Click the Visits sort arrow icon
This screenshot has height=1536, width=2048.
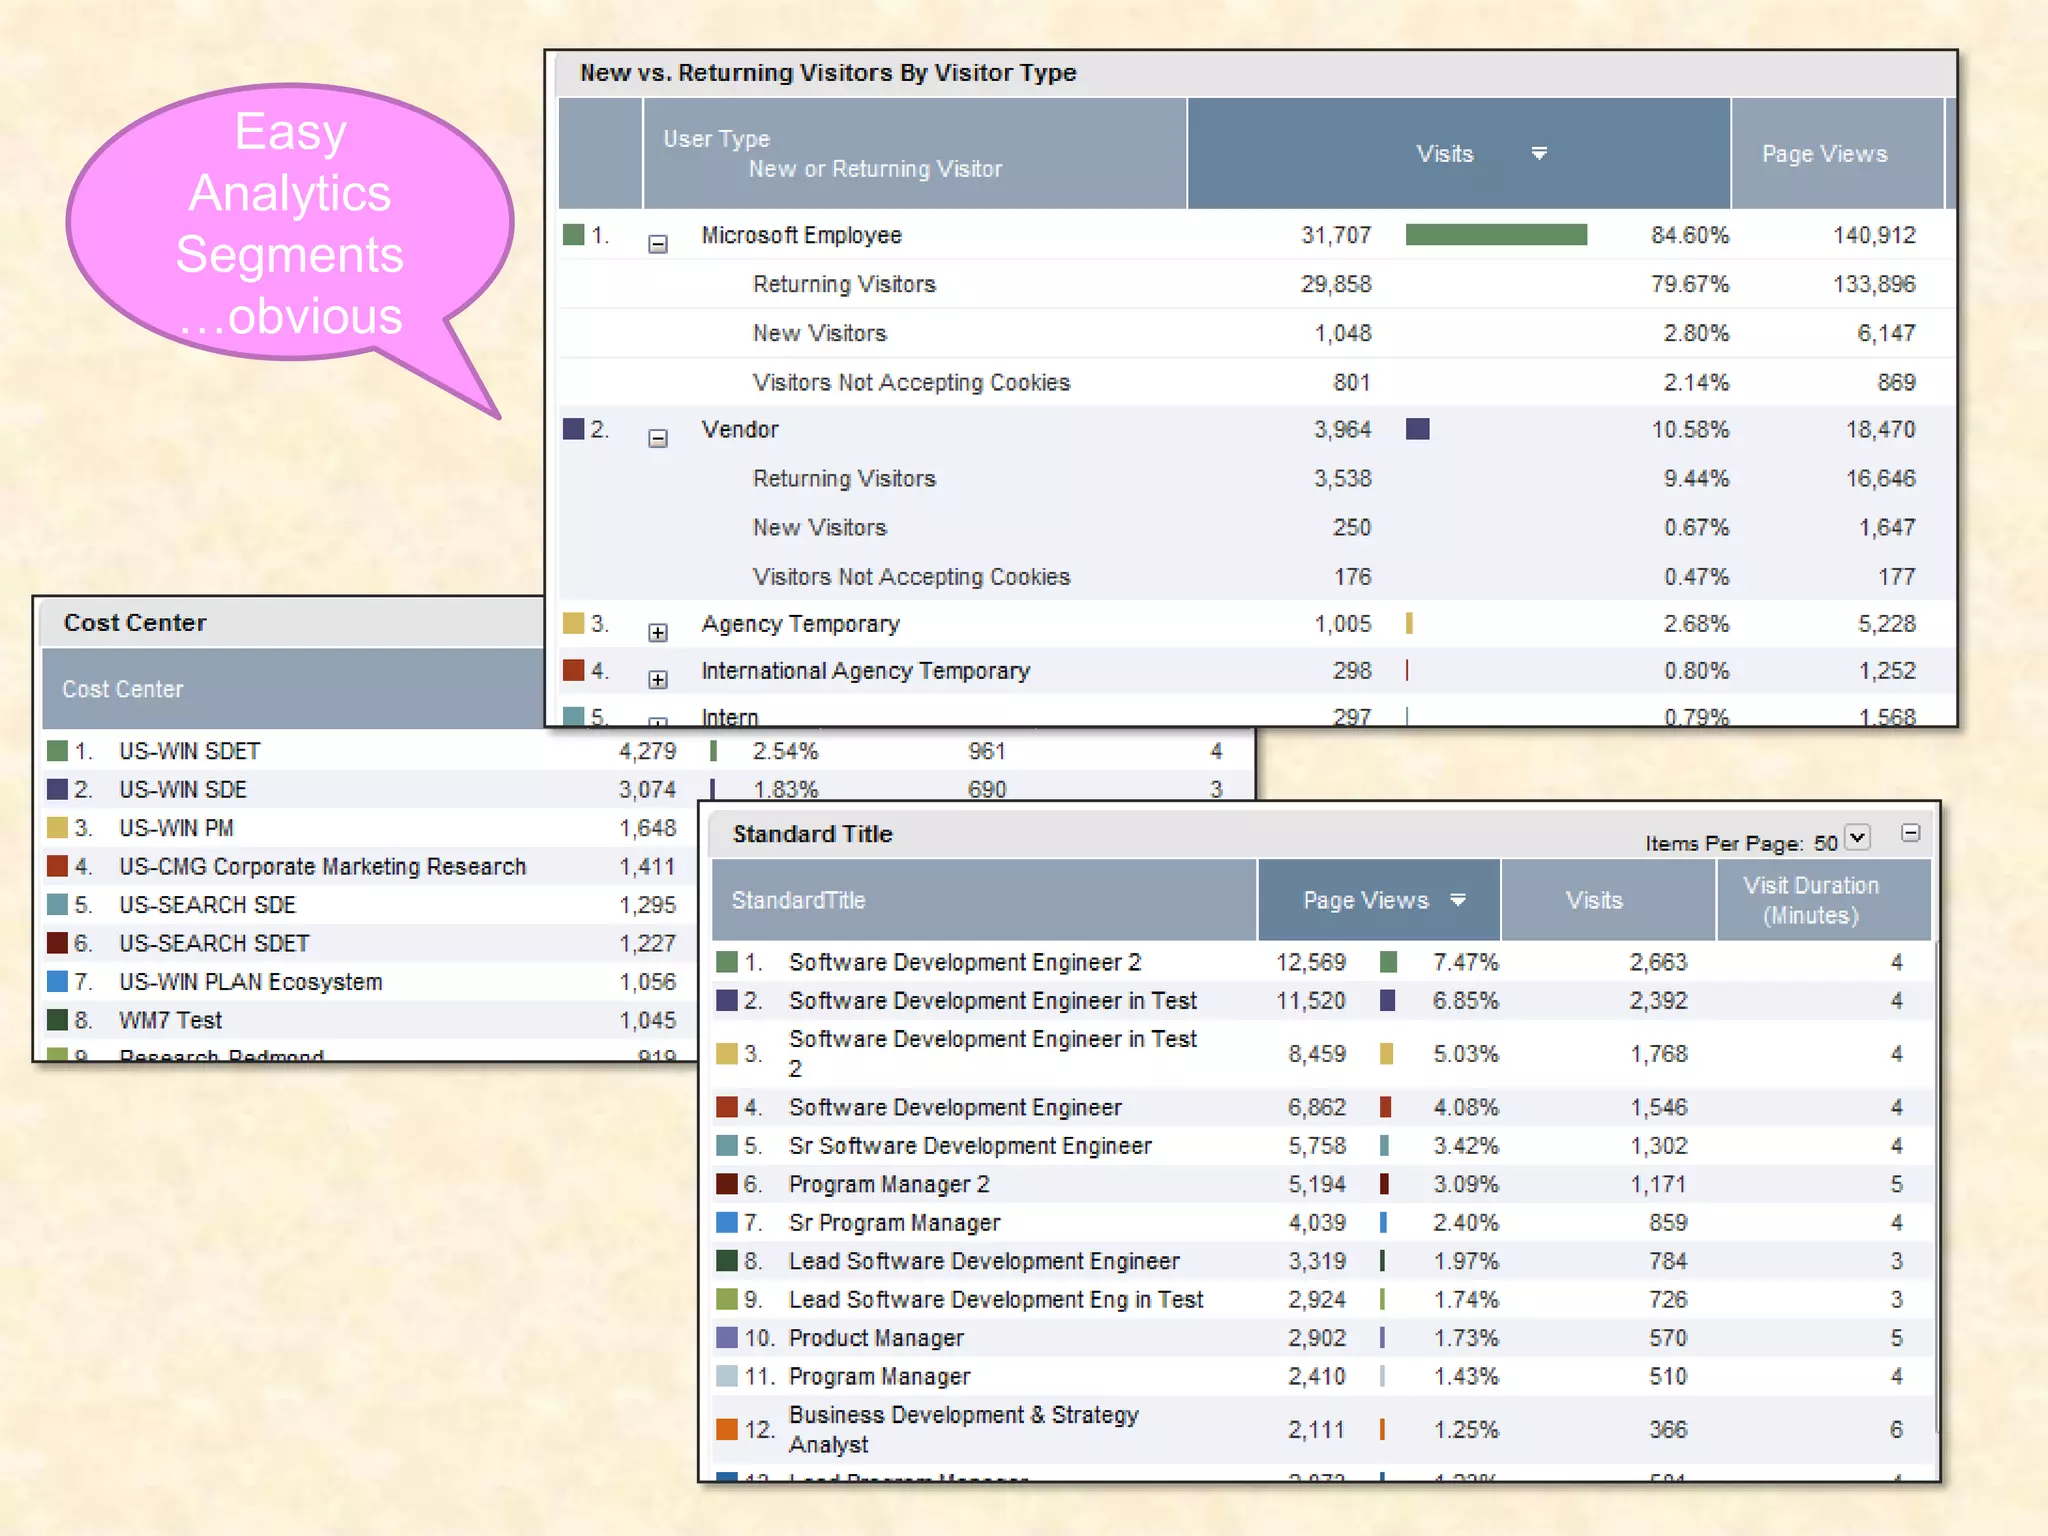[1539, 153]
